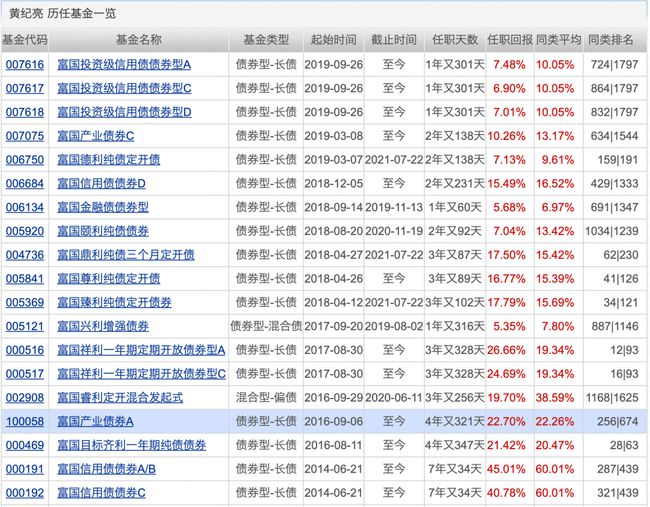Open fund 富国祥利一年期定期开放债券型C
The width and height of the screenshot is (650, 507).
(142, 374)
